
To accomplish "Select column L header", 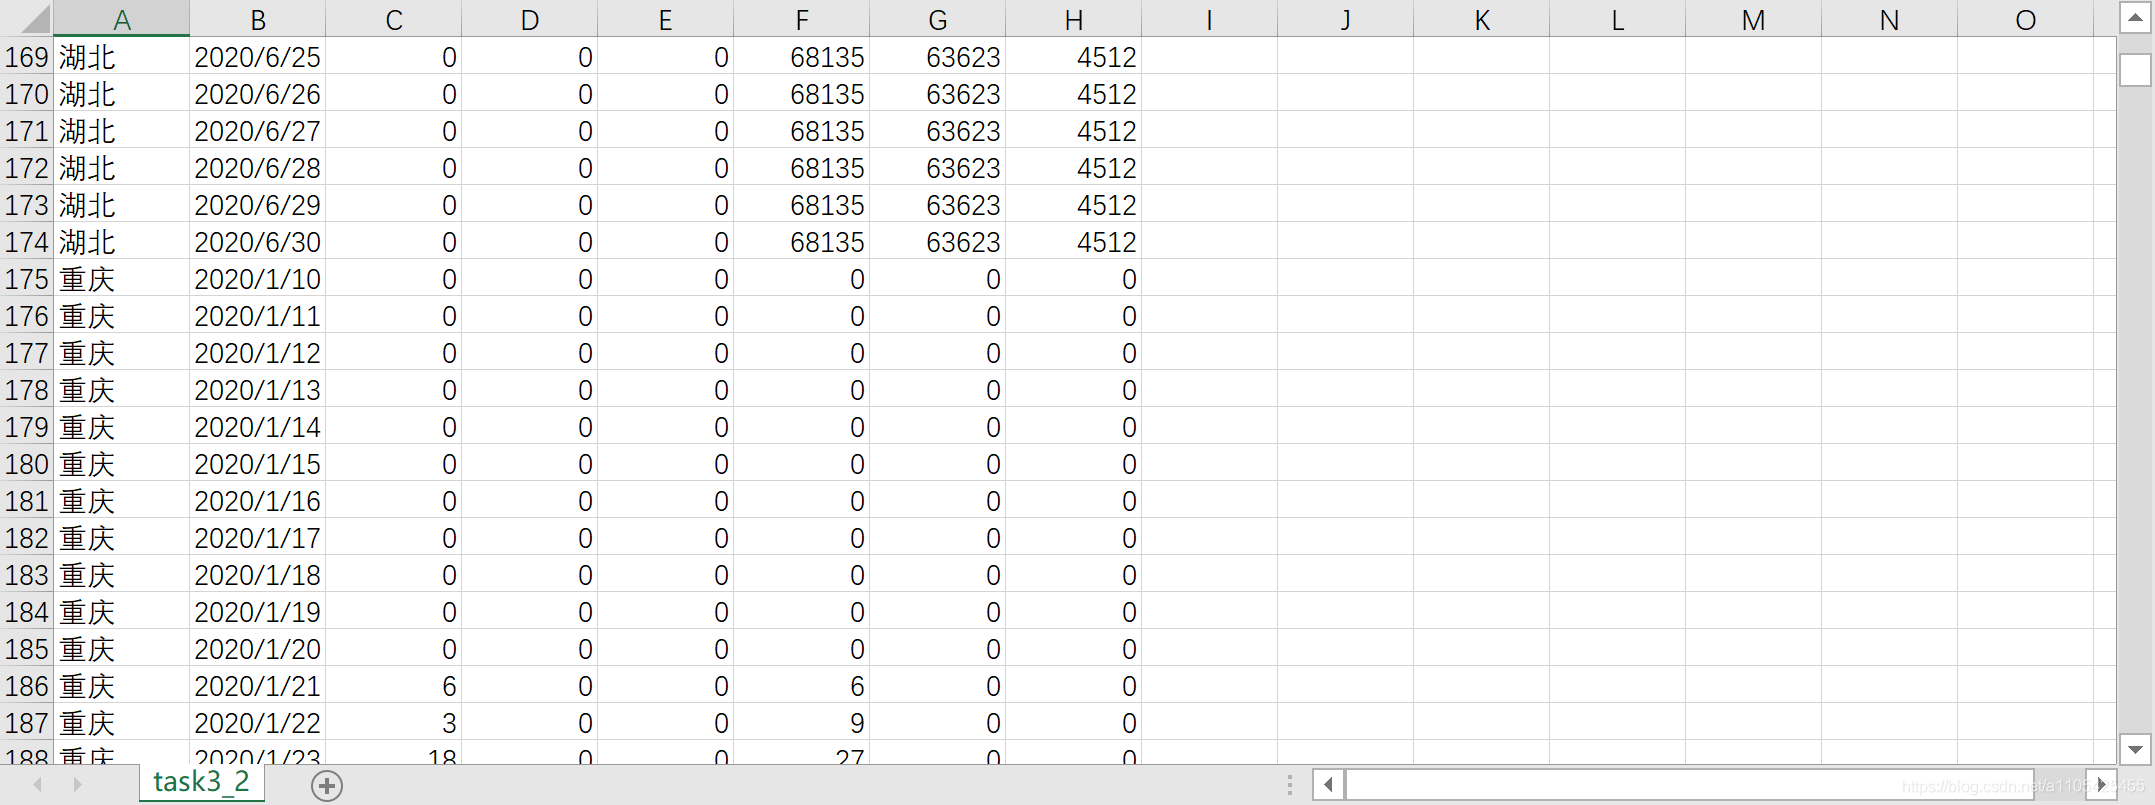I will coord(1618,20).
